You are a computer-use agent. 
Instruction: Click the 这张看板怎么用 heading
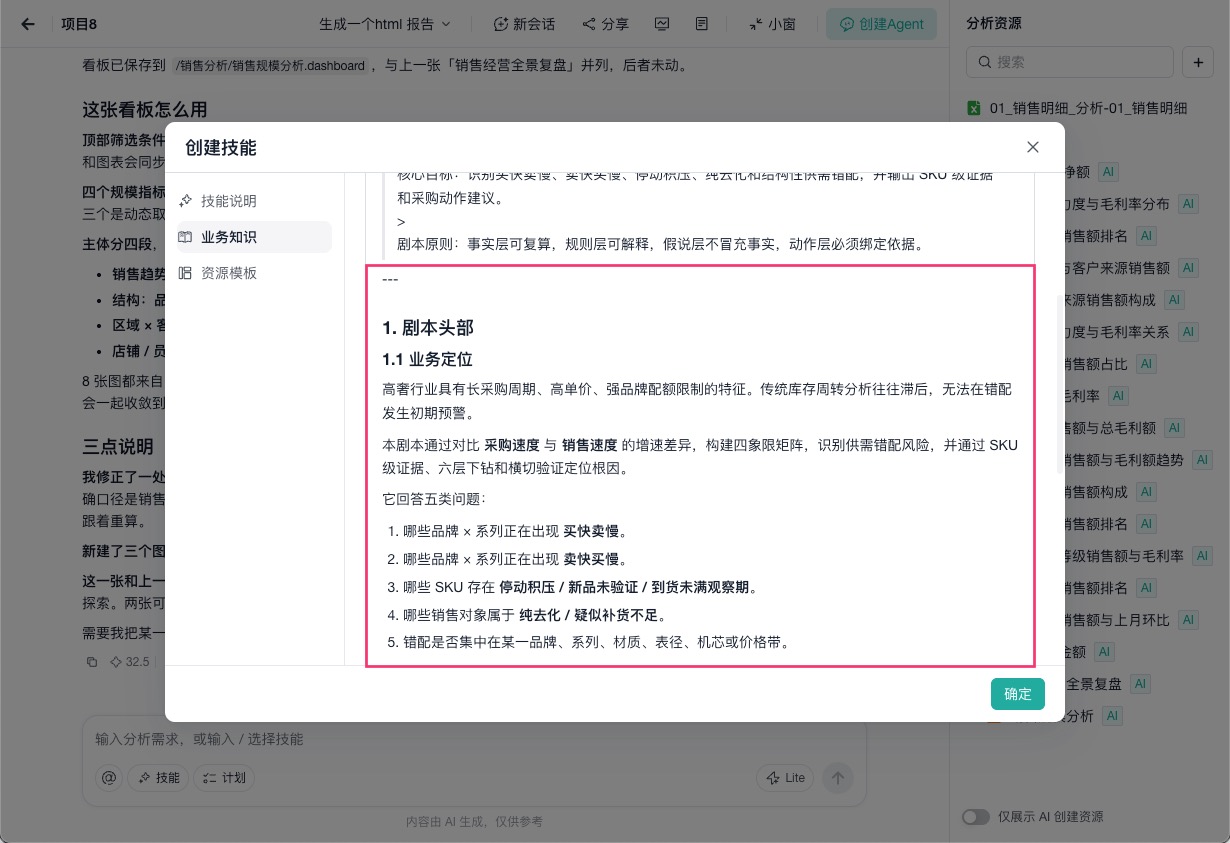click(145, 109)
